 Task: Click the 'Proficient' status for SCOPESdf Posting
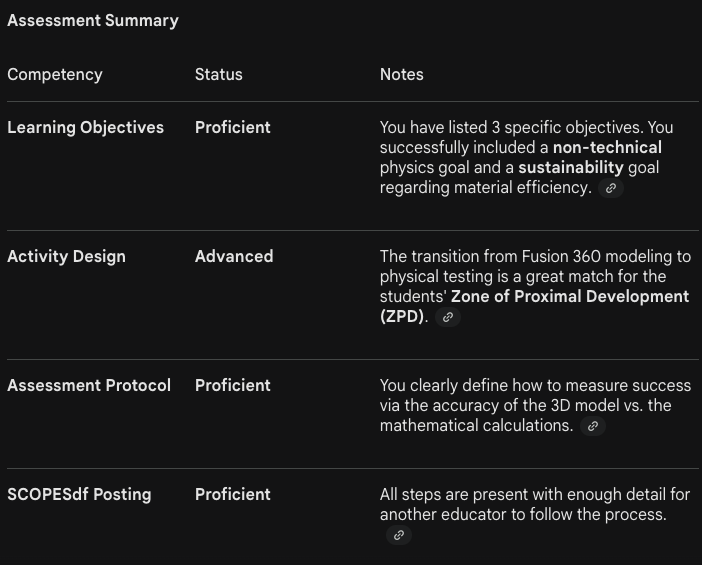click(x=233, y=494)
